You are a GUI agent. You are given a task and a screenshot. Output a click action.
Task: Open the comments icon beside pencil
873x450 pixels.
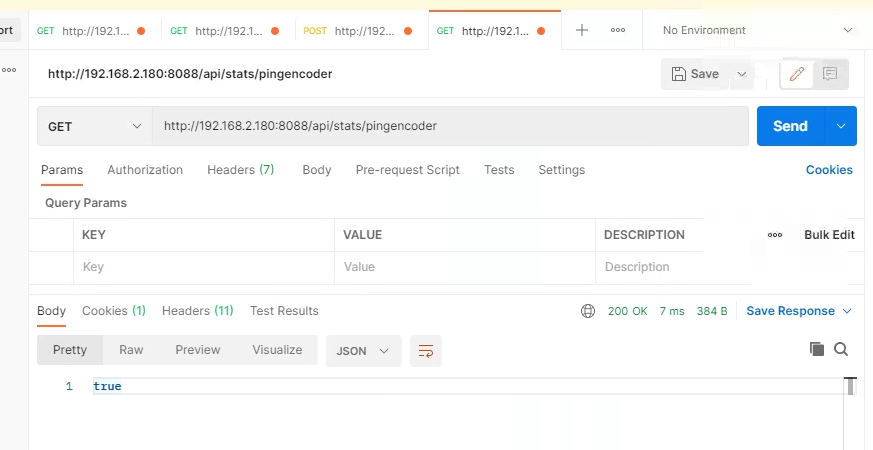(x=830, y=74)
